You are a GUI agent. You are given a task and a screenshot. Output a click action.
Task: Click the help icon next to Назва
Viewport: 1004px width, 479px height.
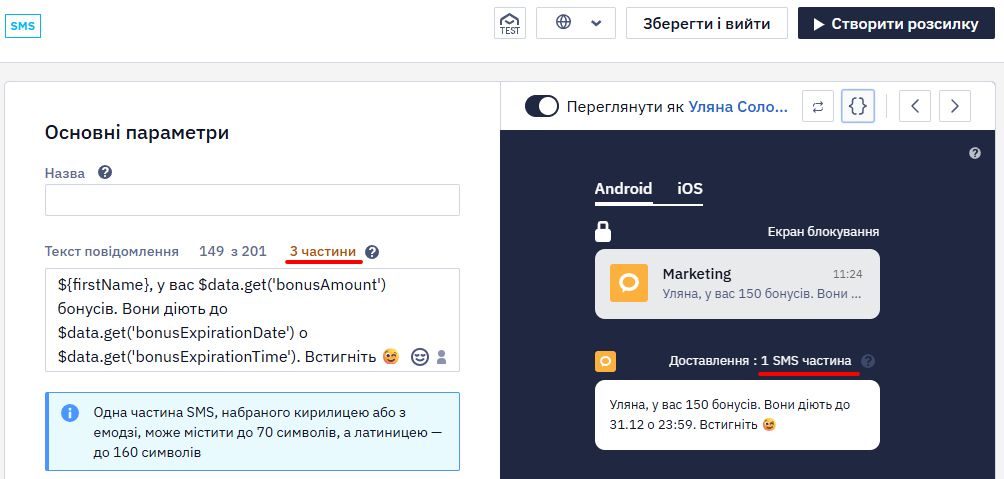point(105,172)
